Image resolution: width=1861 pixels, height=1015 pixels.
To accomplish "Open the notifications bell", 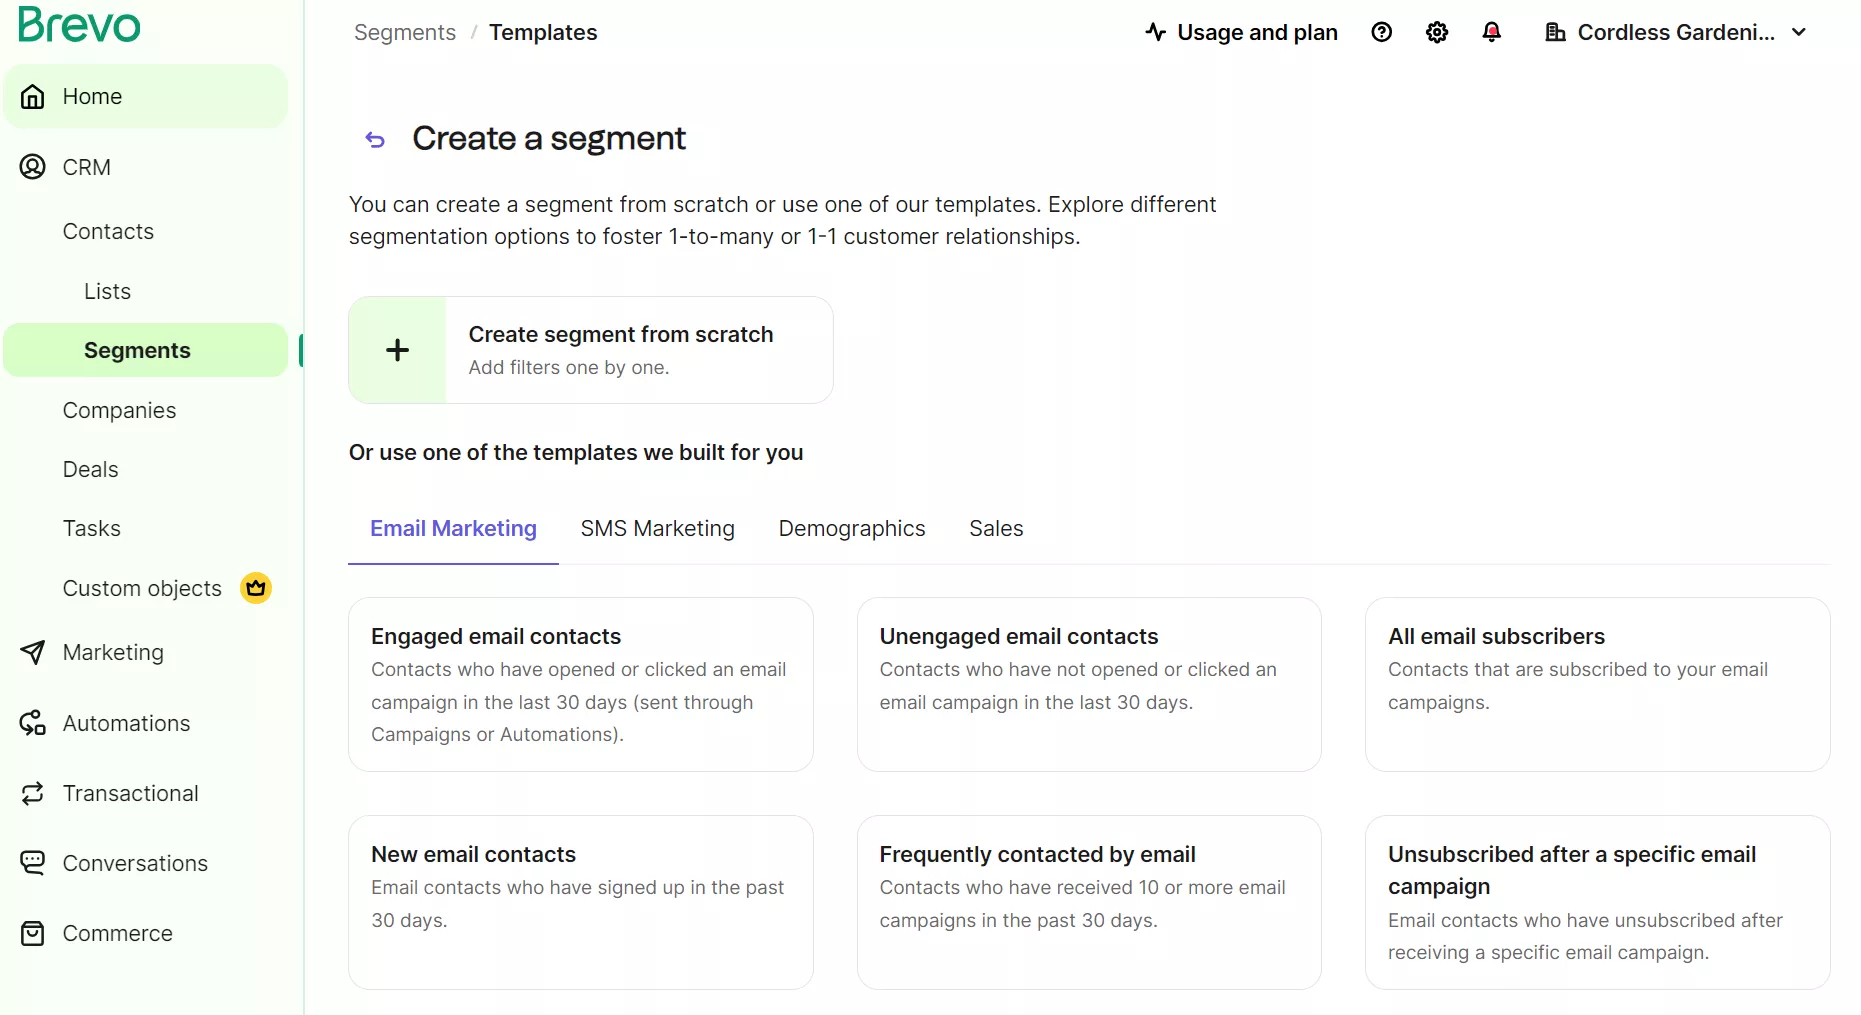I will 1491,32.
